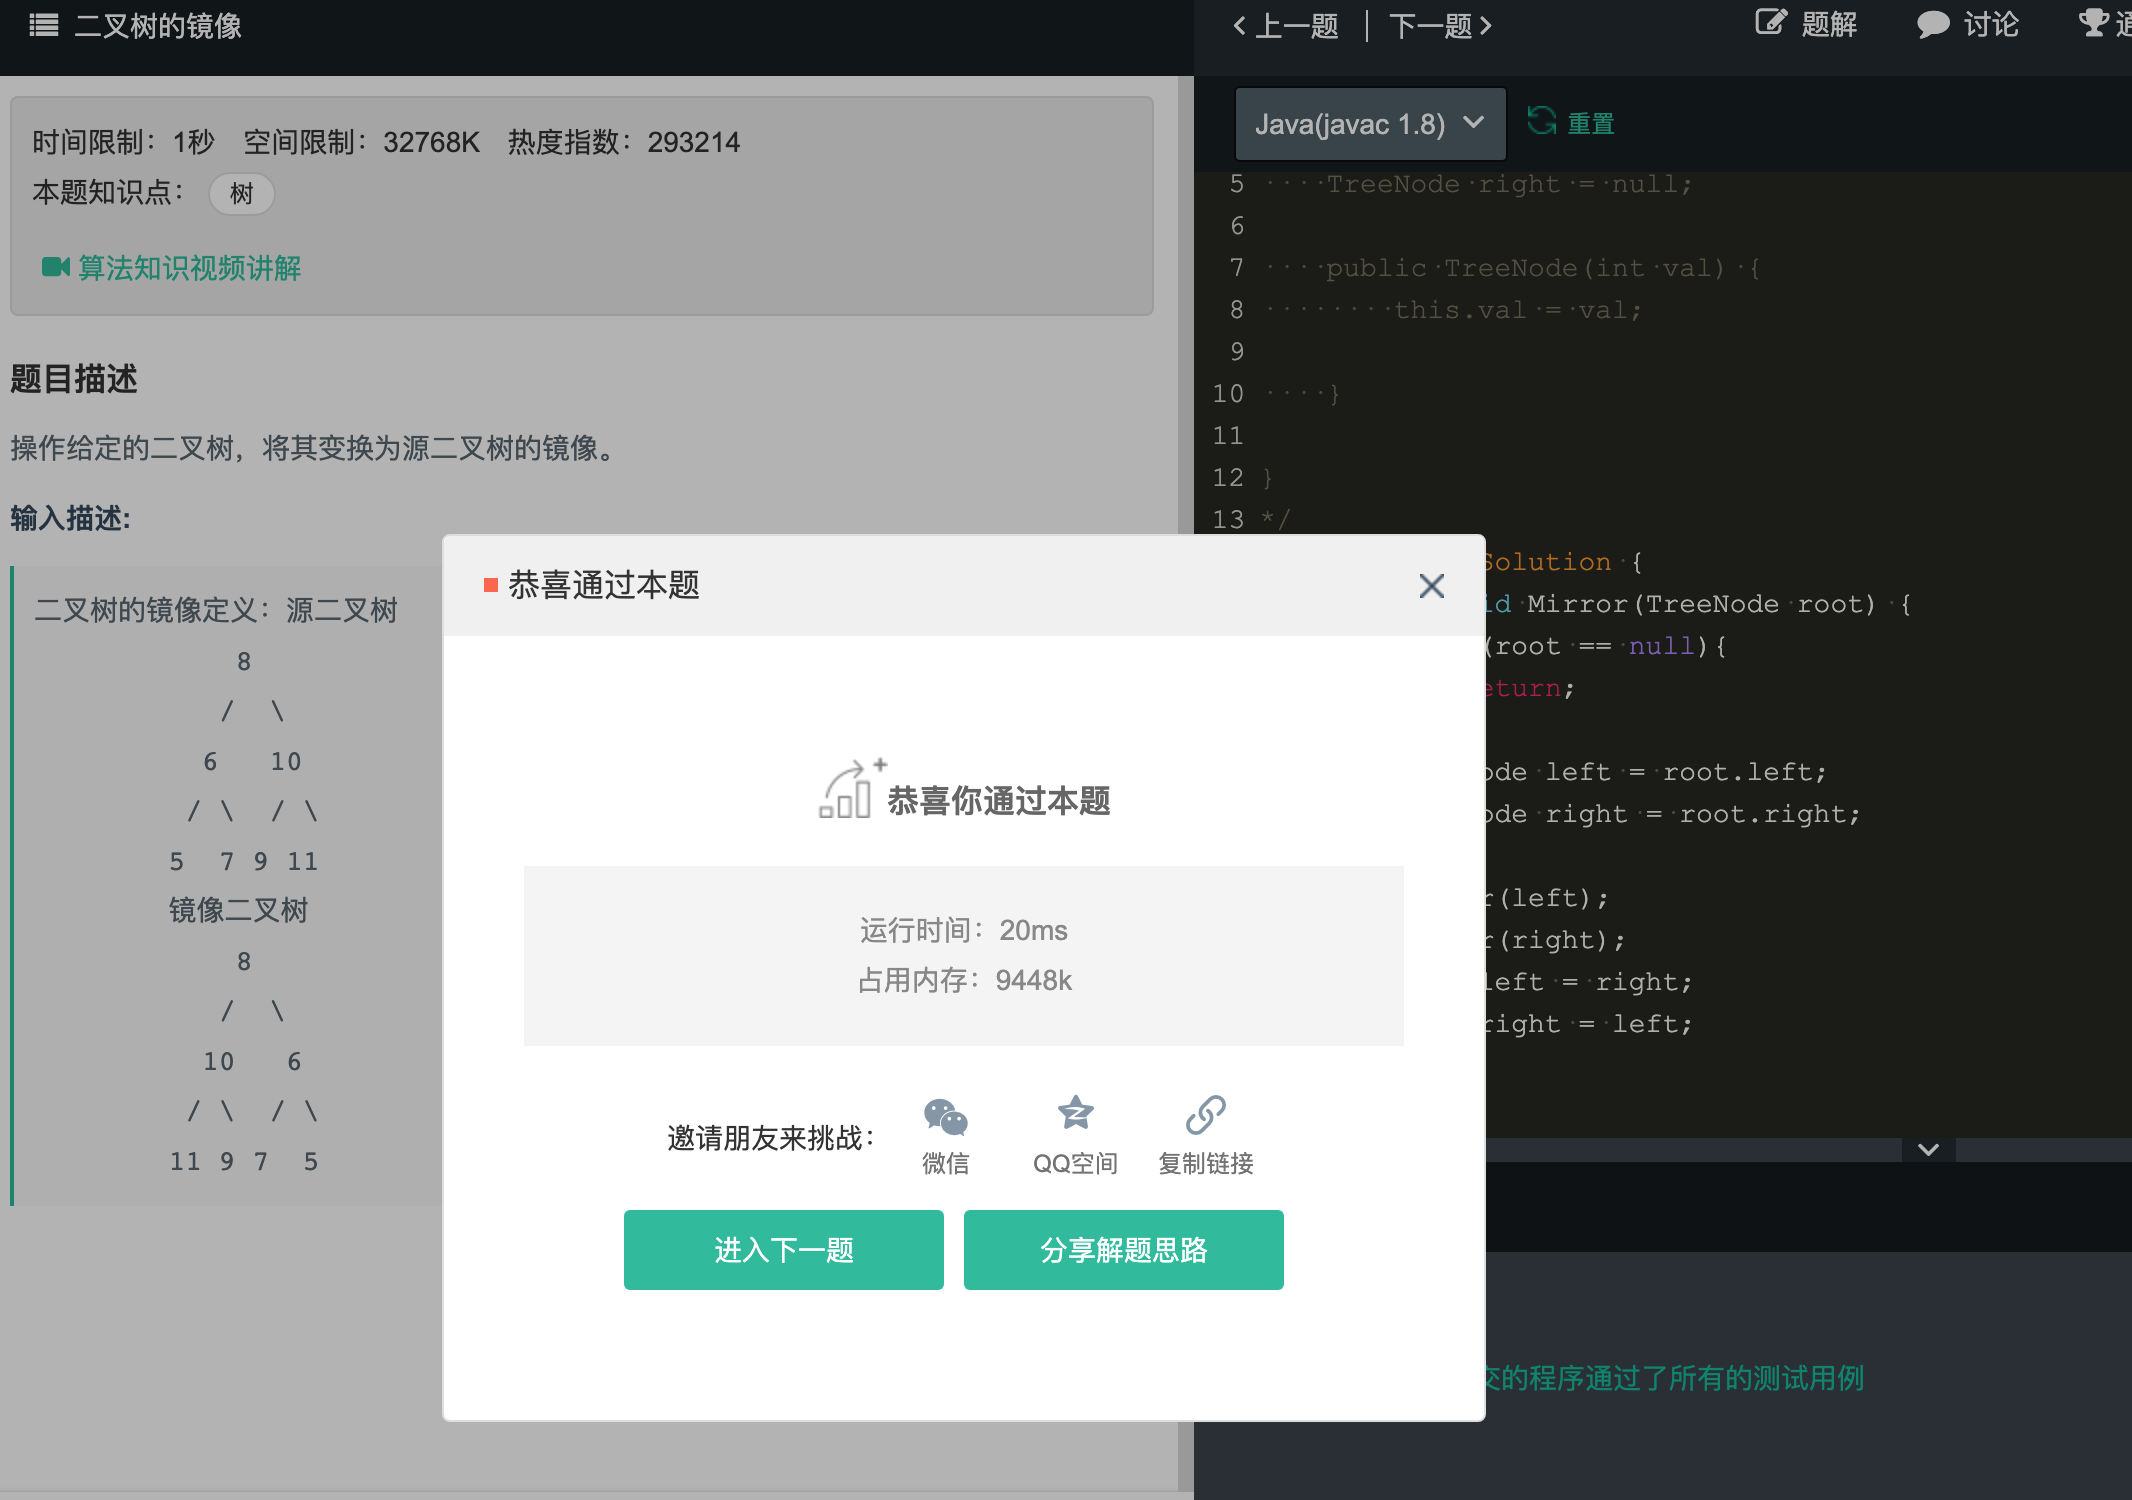The image size is (2132, 1500).
Task: Open the Java(javac 1.8) language dropdown
Action: point(1369,124)
